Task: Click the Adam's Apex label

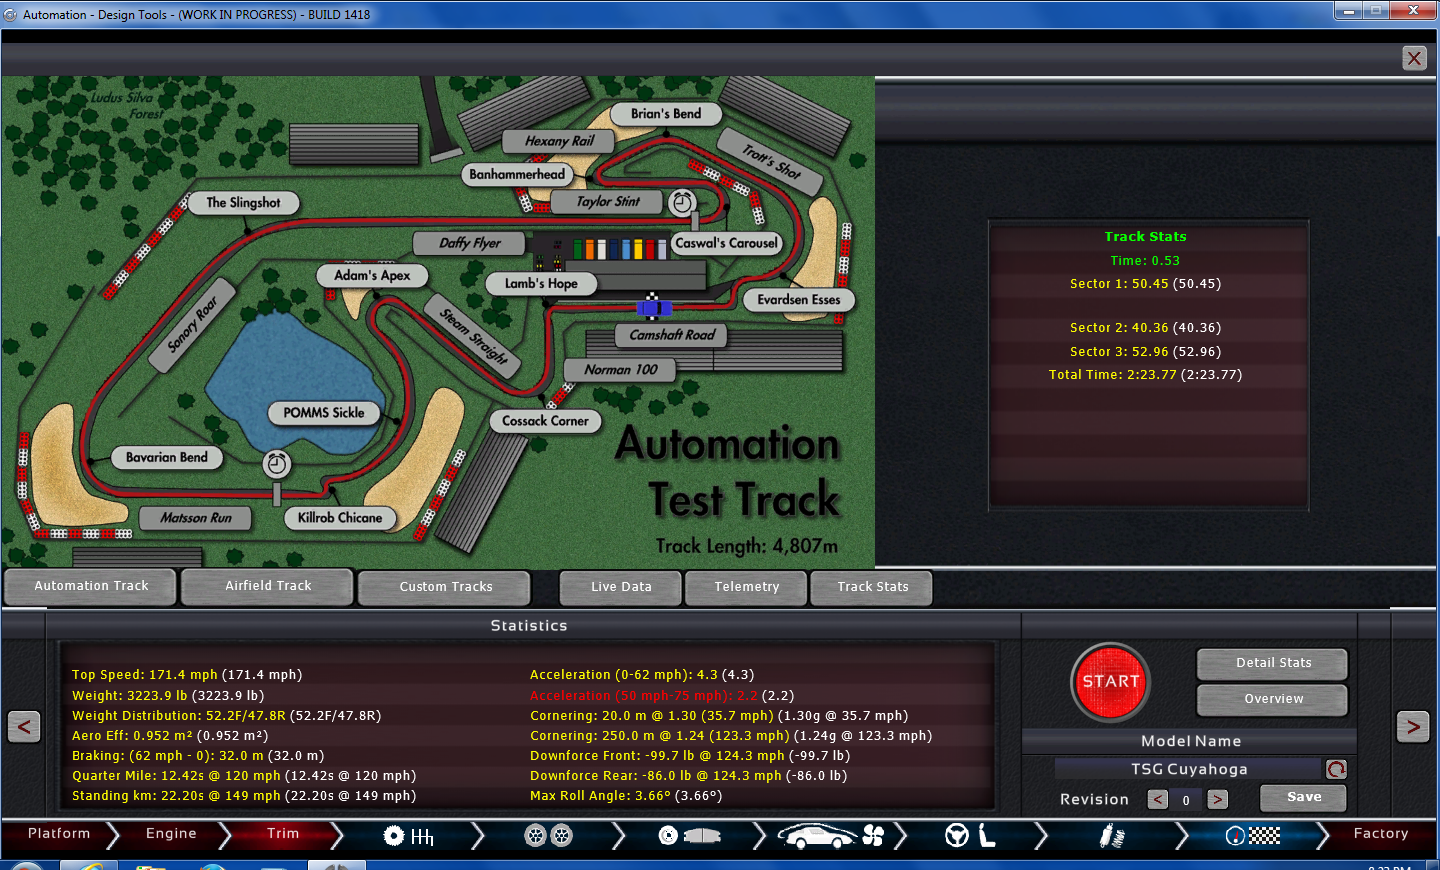Action: 372,275
